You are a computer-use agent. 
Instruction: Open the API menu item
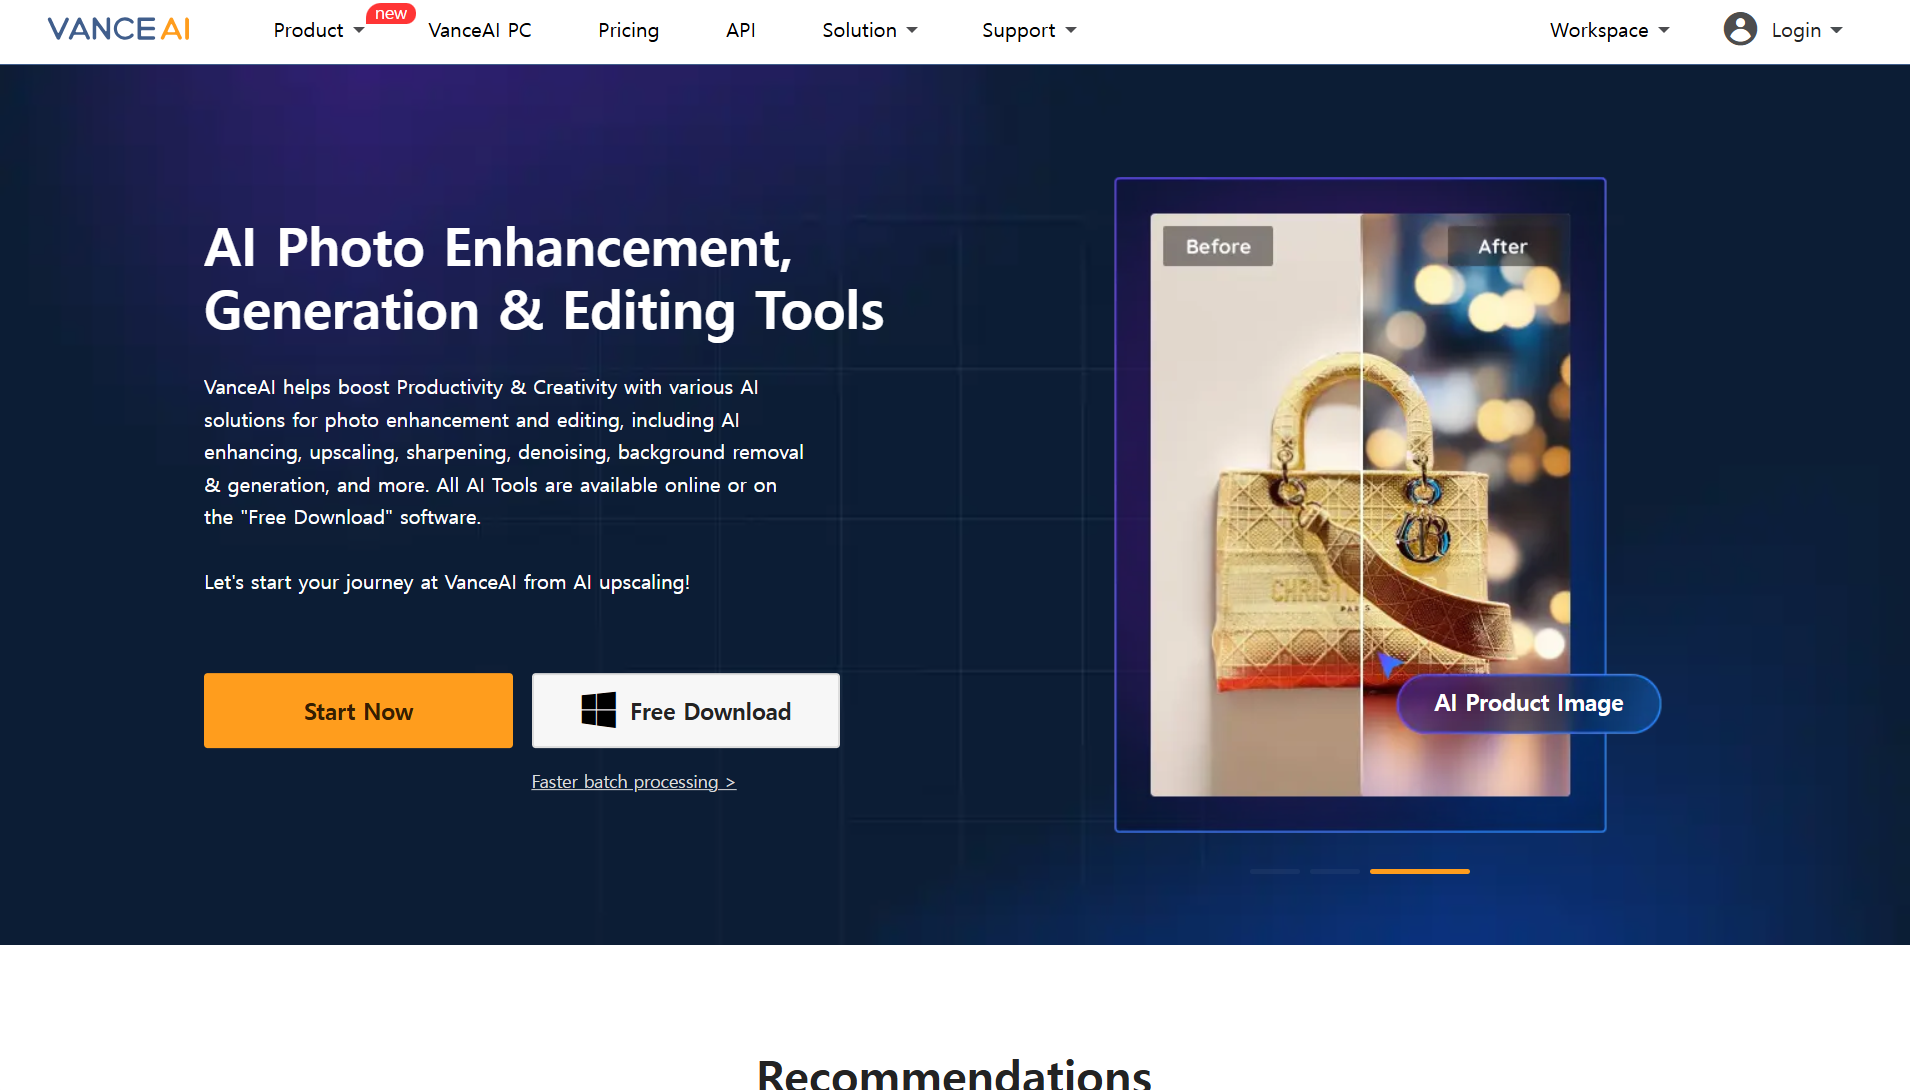(741, 30)
